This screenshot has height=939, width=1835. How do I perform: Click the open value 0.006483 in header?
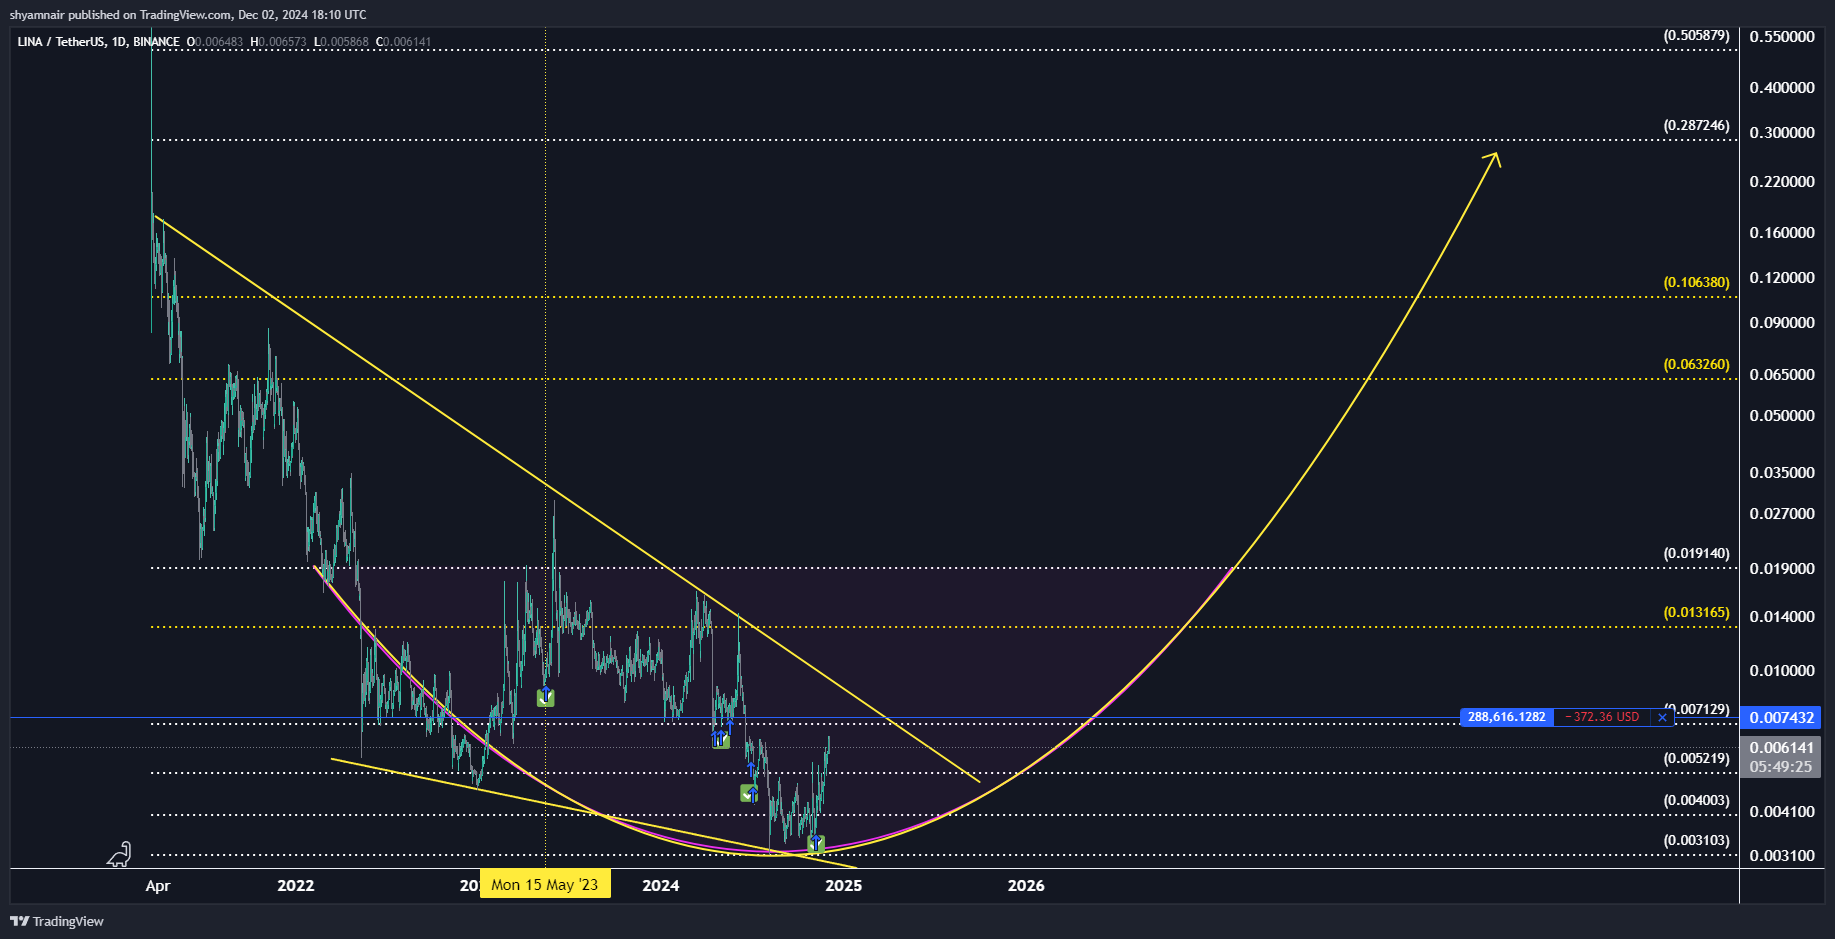tap(219, 42)
